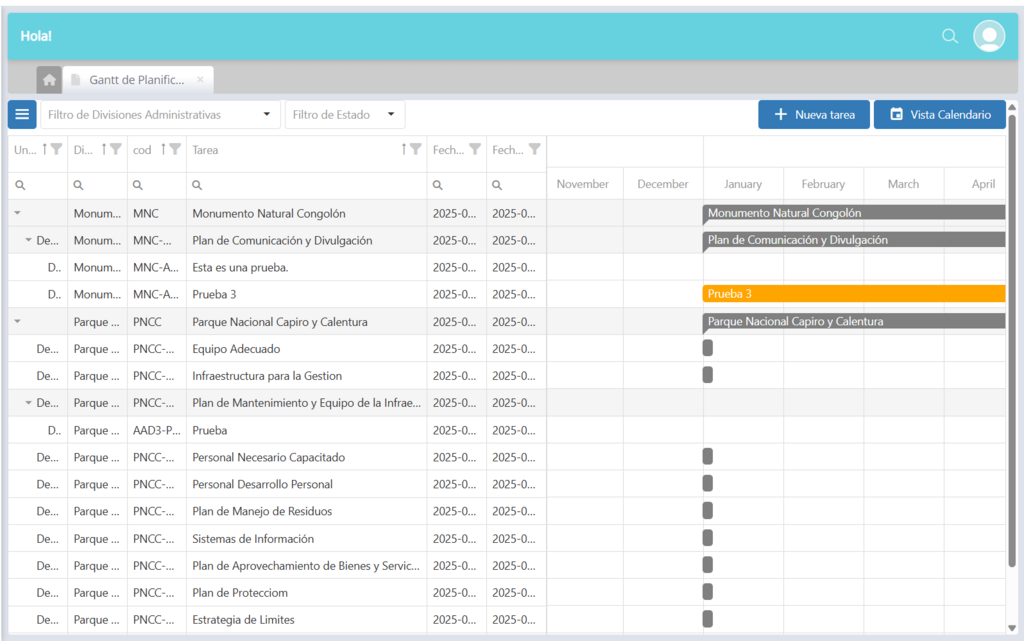Collapse the Monumento Natural Congolón row

pos(17,213)
